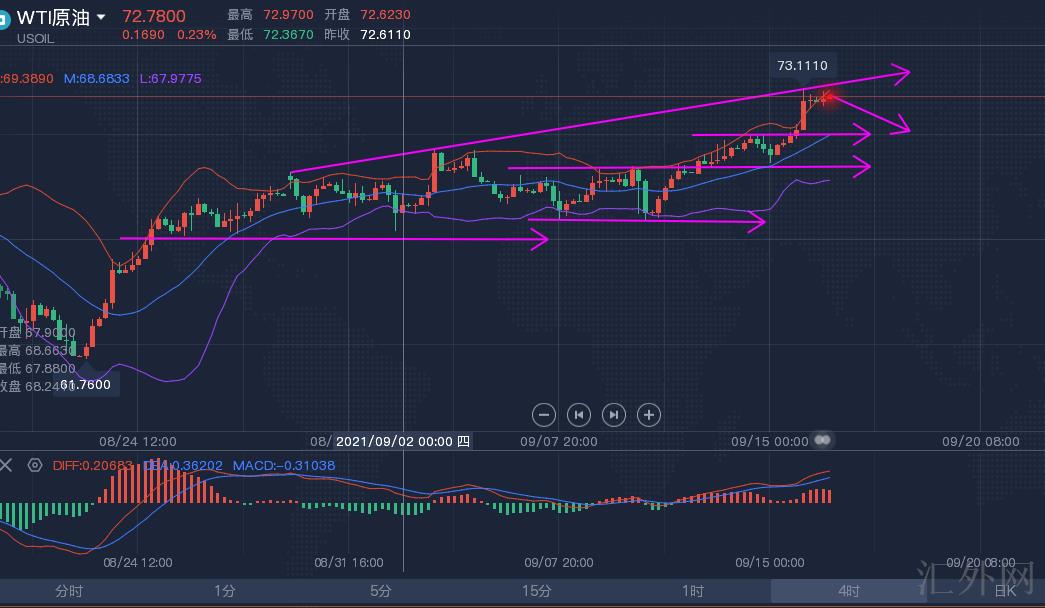
Task: Step chart forward to next candles
Action: 614,414
